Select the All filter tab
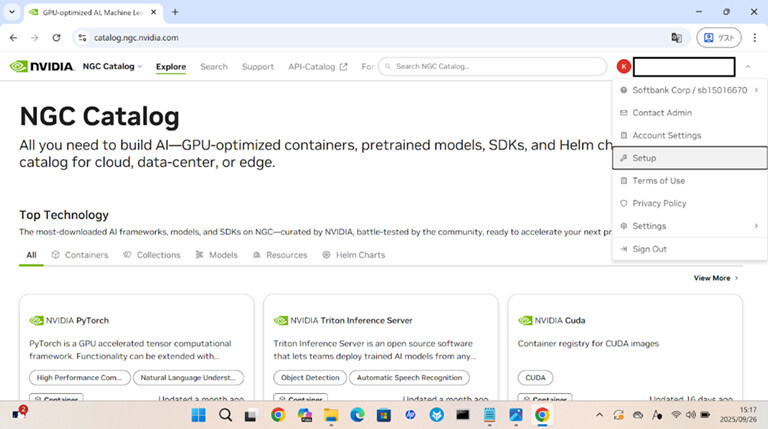The width and height of the screenshot is (768, 429). [31, 255]
